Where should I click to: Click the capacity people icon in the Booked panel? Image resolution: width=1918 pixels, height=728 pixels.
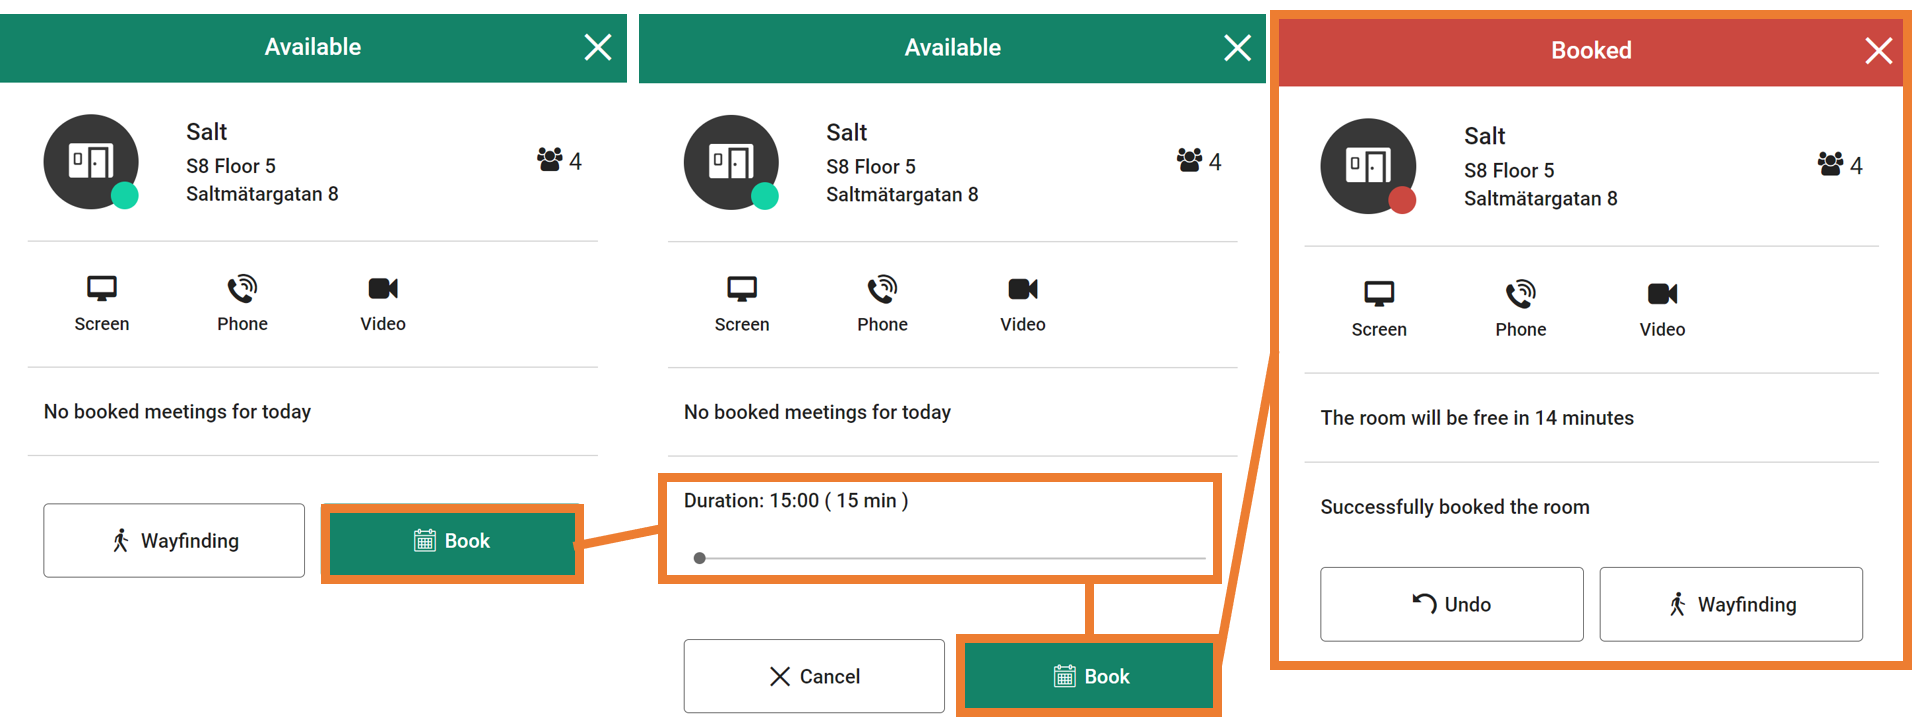coord(1830,165)
